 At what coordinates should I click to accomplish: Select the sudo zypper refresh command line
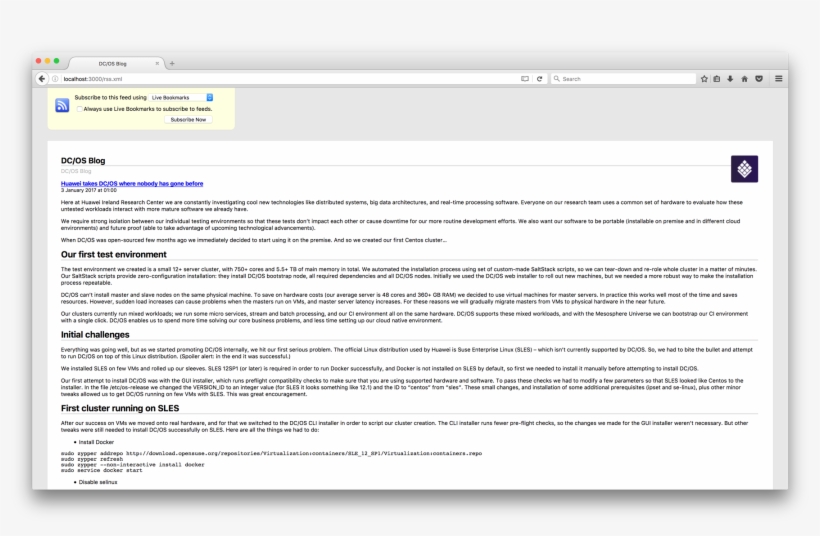tap(92, 459)
